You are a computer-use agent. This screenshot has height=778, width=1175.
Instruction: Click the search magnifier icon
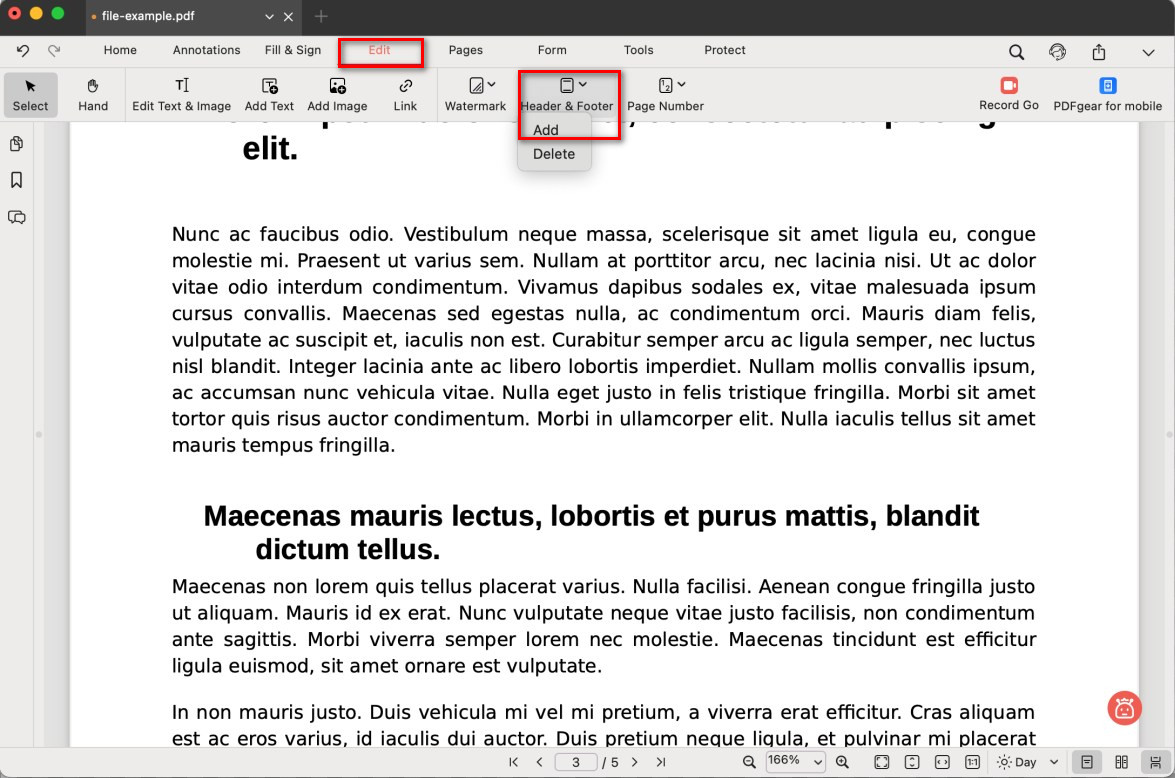click(x=1016, y=52)
